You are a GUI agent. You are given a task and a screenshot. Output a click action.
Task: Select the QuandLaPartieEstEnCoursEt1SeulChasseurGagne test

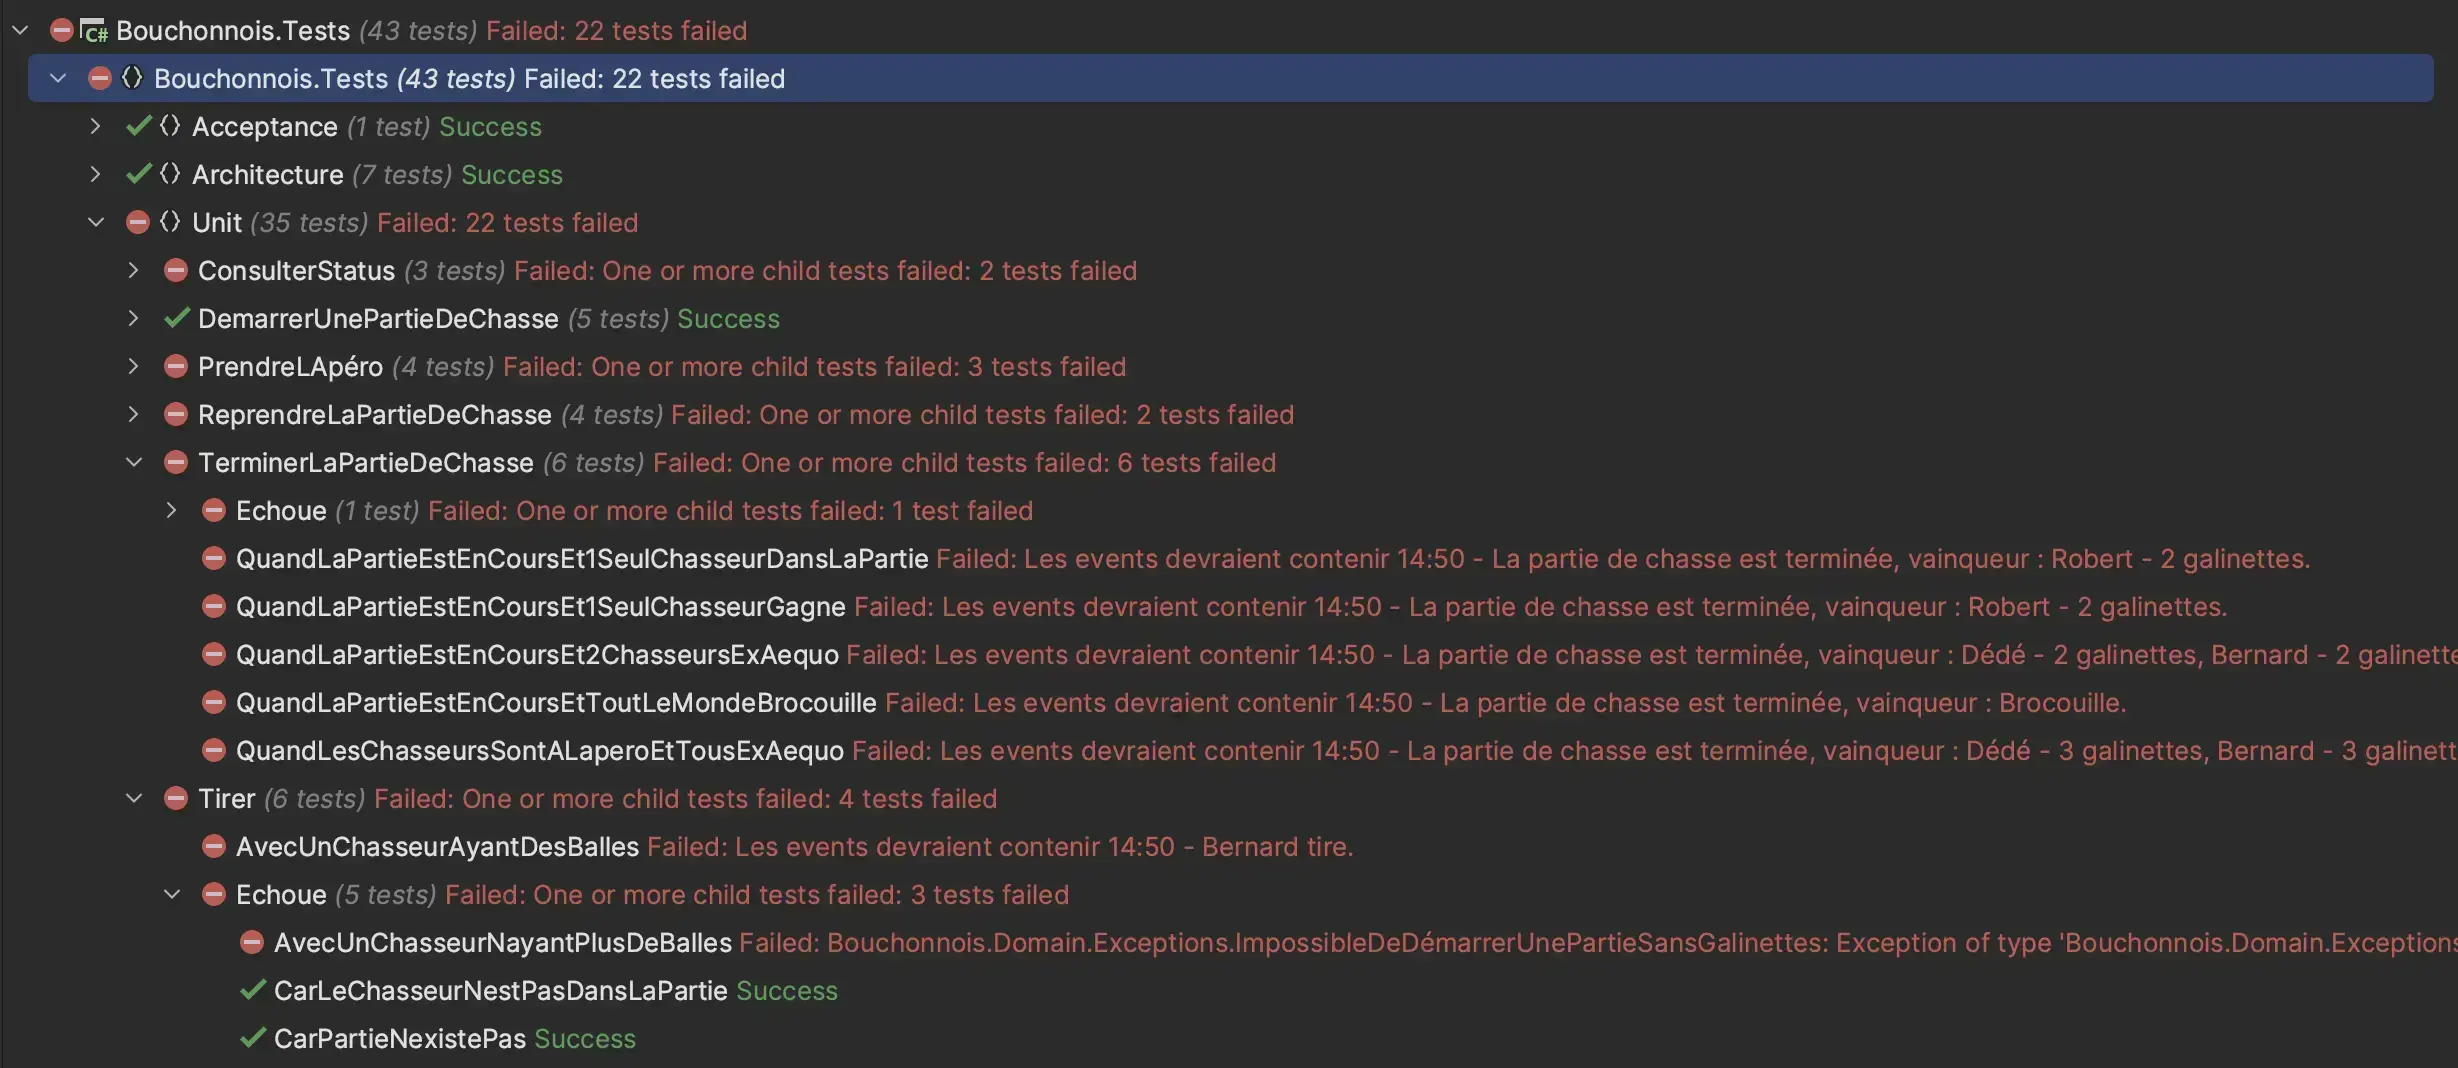[540, 607]
